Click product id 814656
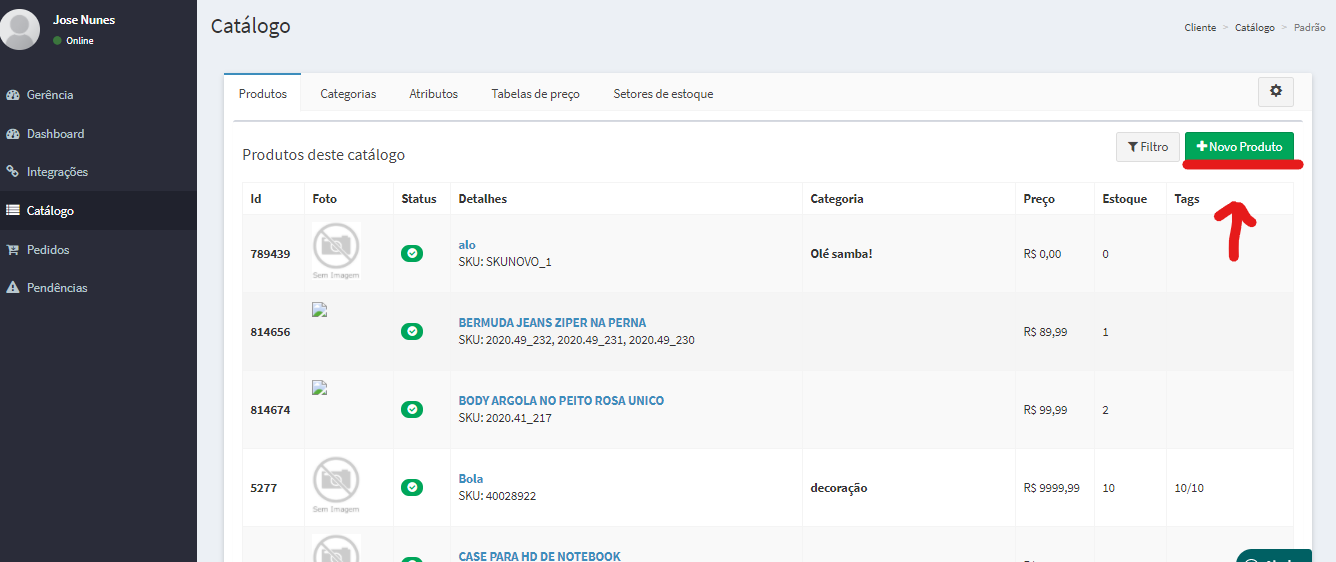The height and width of the screenshot is (562, 1336). [x=270, y=332]
